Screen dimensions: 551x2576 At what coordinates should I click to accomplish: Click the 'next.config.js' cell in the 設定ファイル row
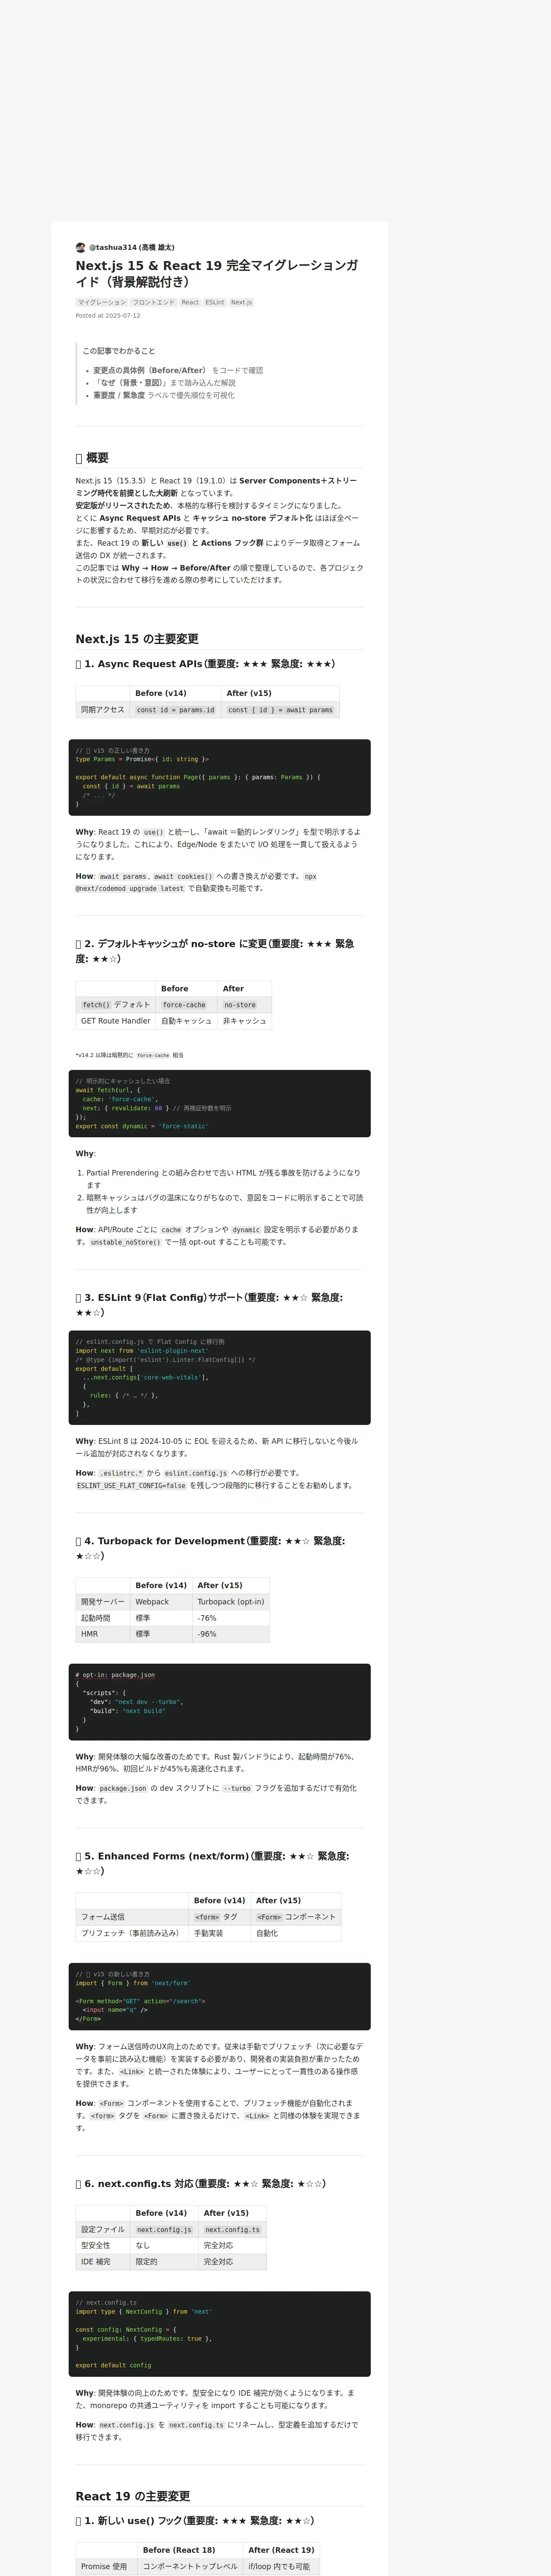[164, 2229]
